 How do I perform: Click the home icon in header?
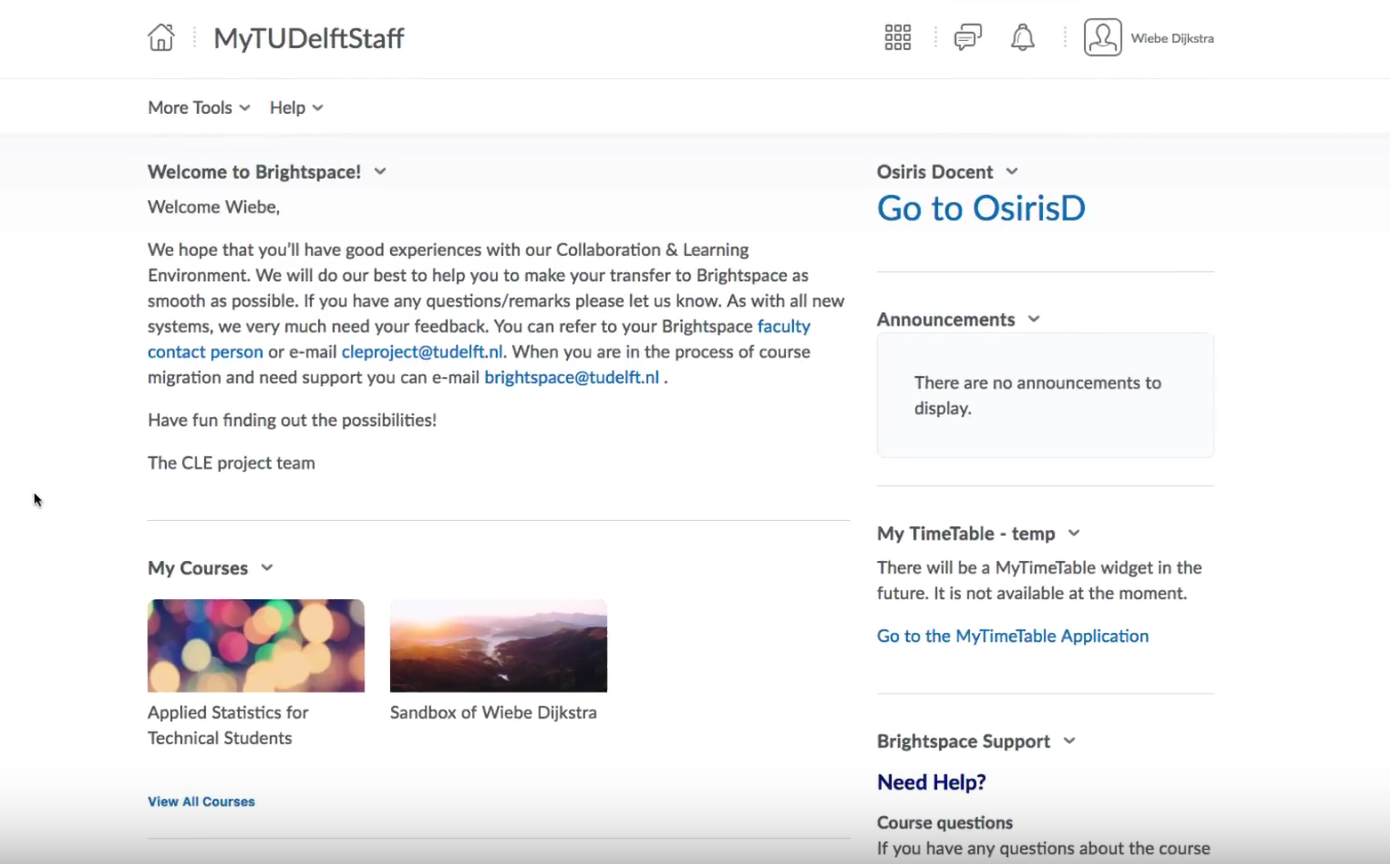coord(161,38)
